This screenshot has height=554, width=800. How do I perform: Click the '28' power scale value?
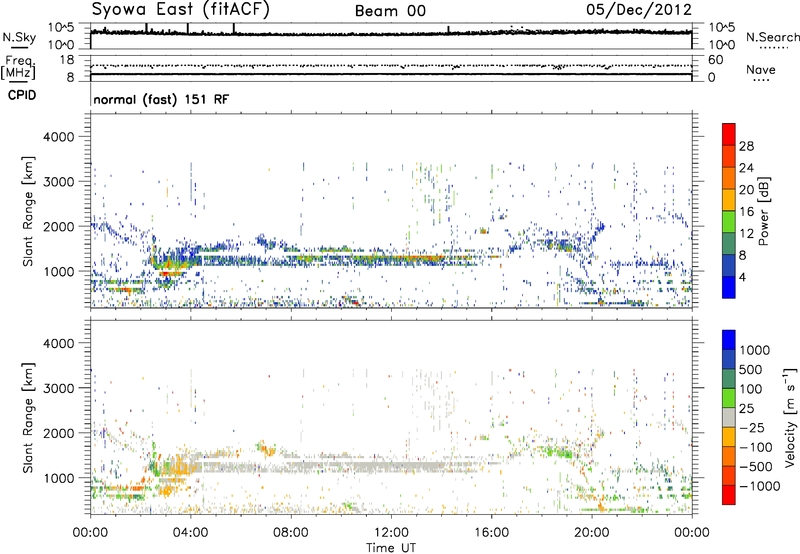point(746,146)
